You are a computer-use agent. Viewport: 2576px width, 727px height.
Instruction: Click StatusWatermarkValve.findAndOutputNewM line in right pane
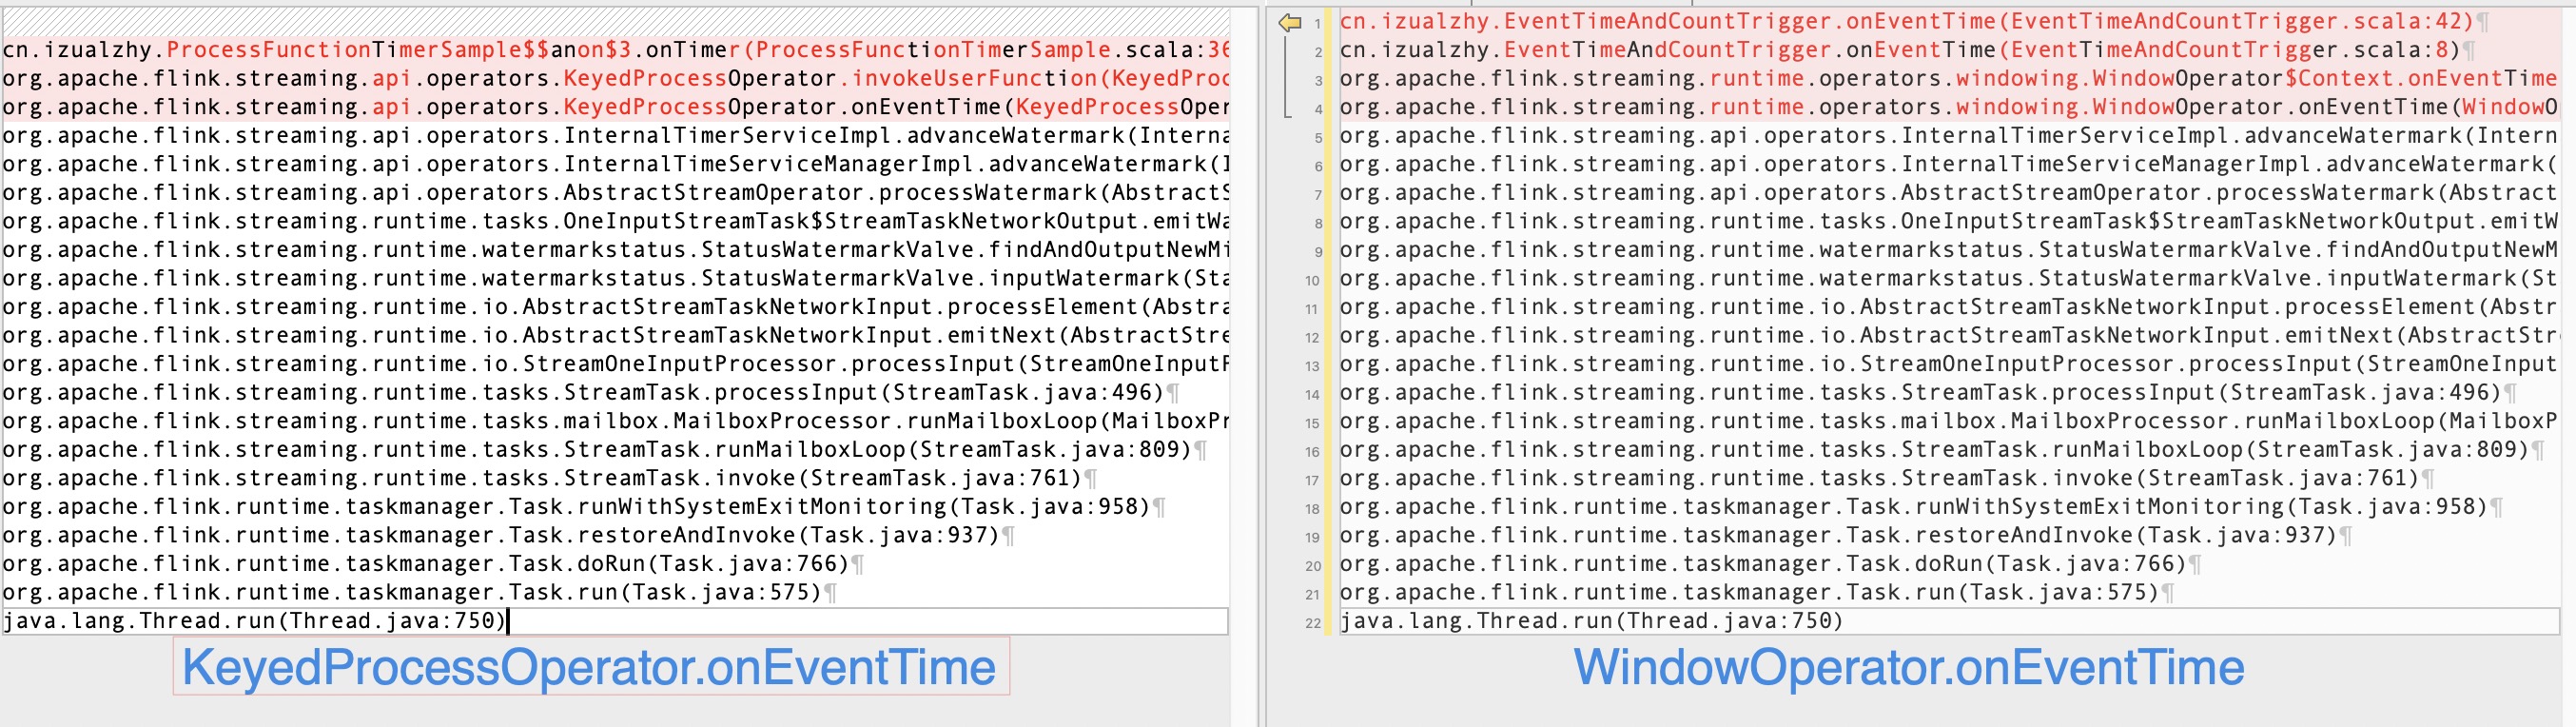click(1949, 250)
